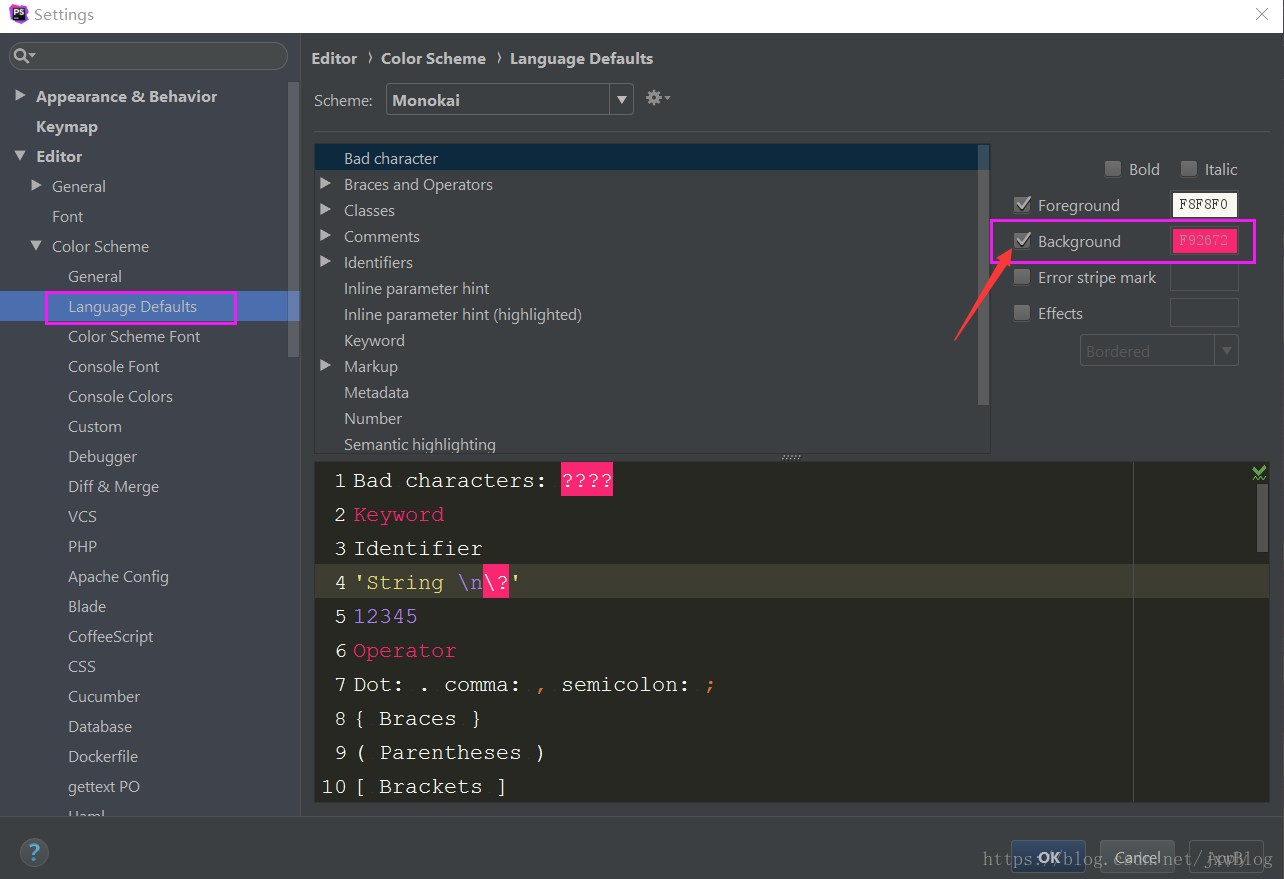Viewport: 1284px width, 879px height.
Task: Select Diff & Merge color page
Action: (113, 486)
